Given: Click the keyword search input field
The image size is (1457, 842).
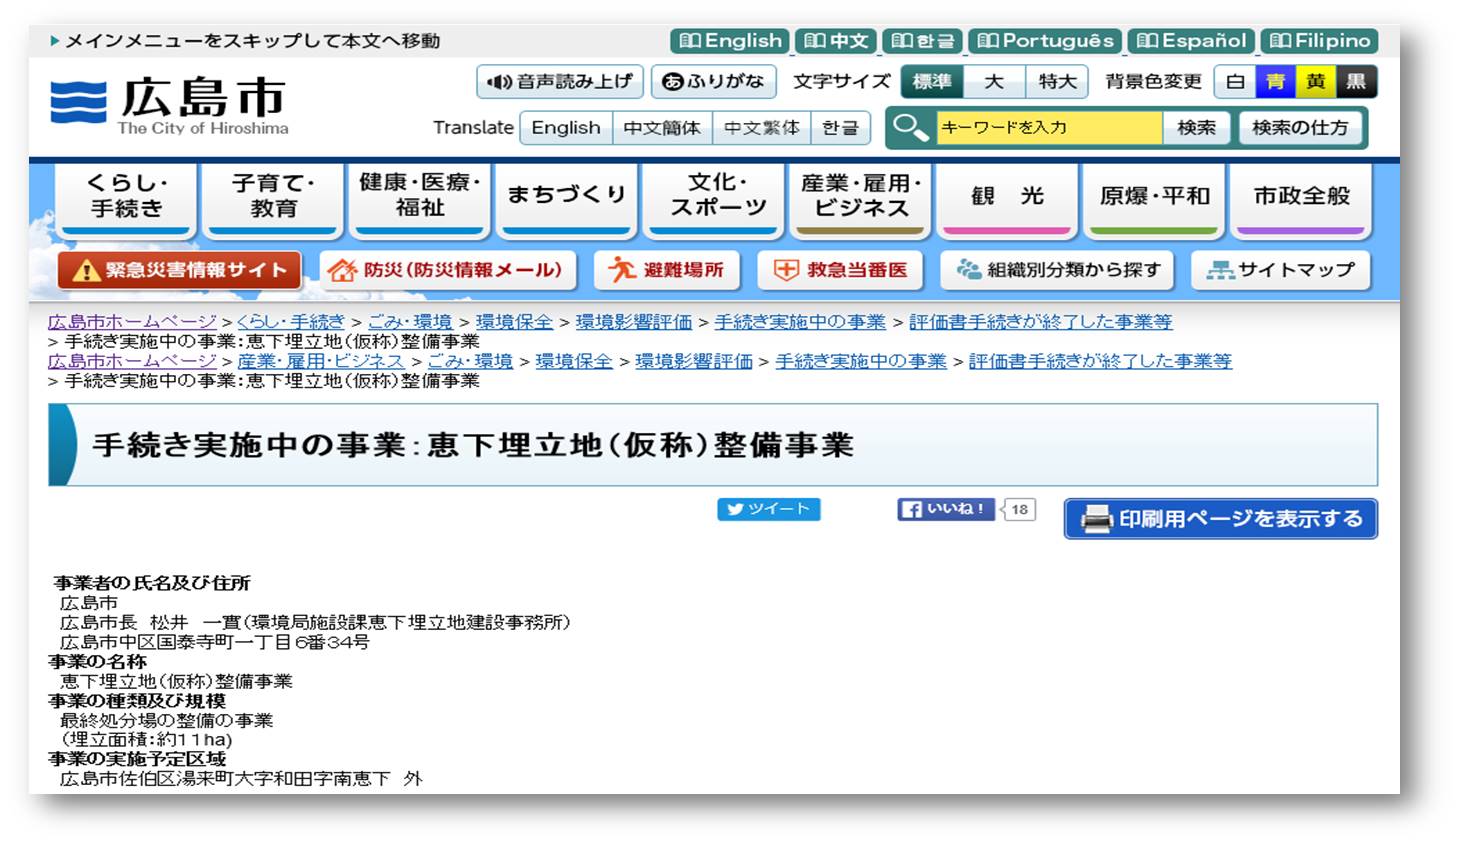Looking at the screenshot, I should pyautogui.click(x=1048, y=128).
